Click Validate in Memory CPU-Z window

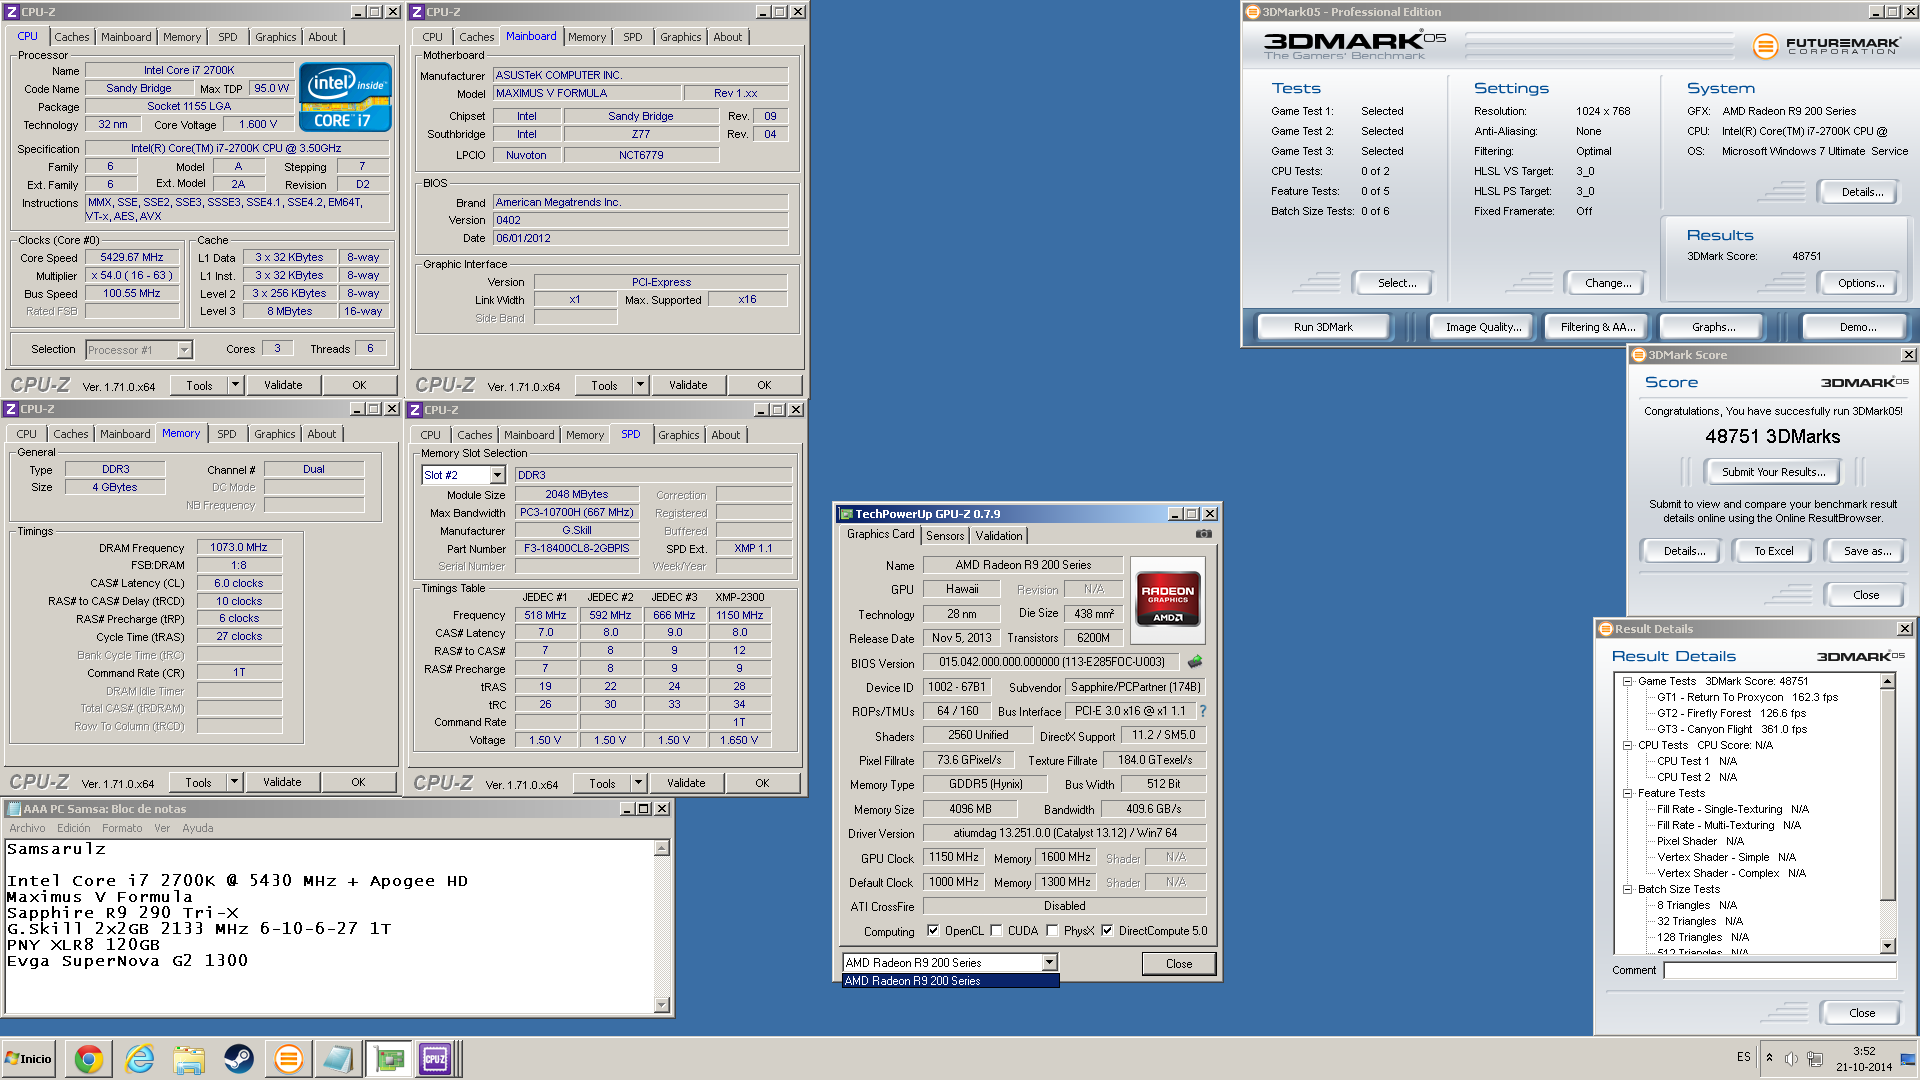click(282, 782)
